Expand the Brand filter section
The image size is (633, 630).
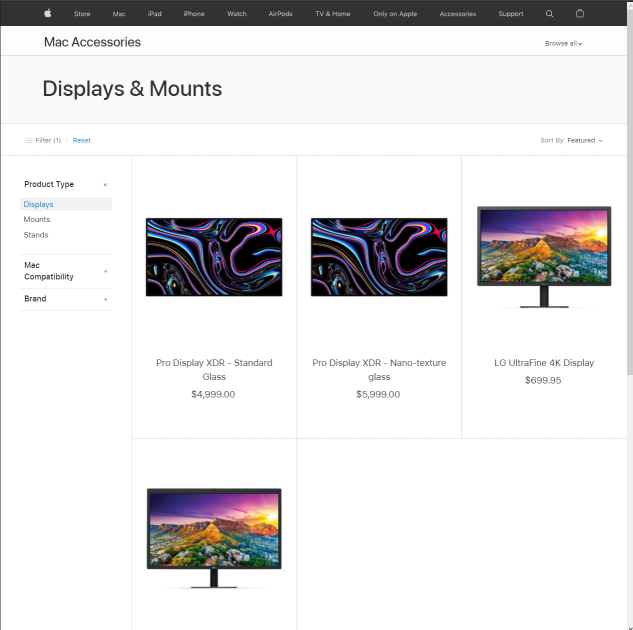pos(105,299)
